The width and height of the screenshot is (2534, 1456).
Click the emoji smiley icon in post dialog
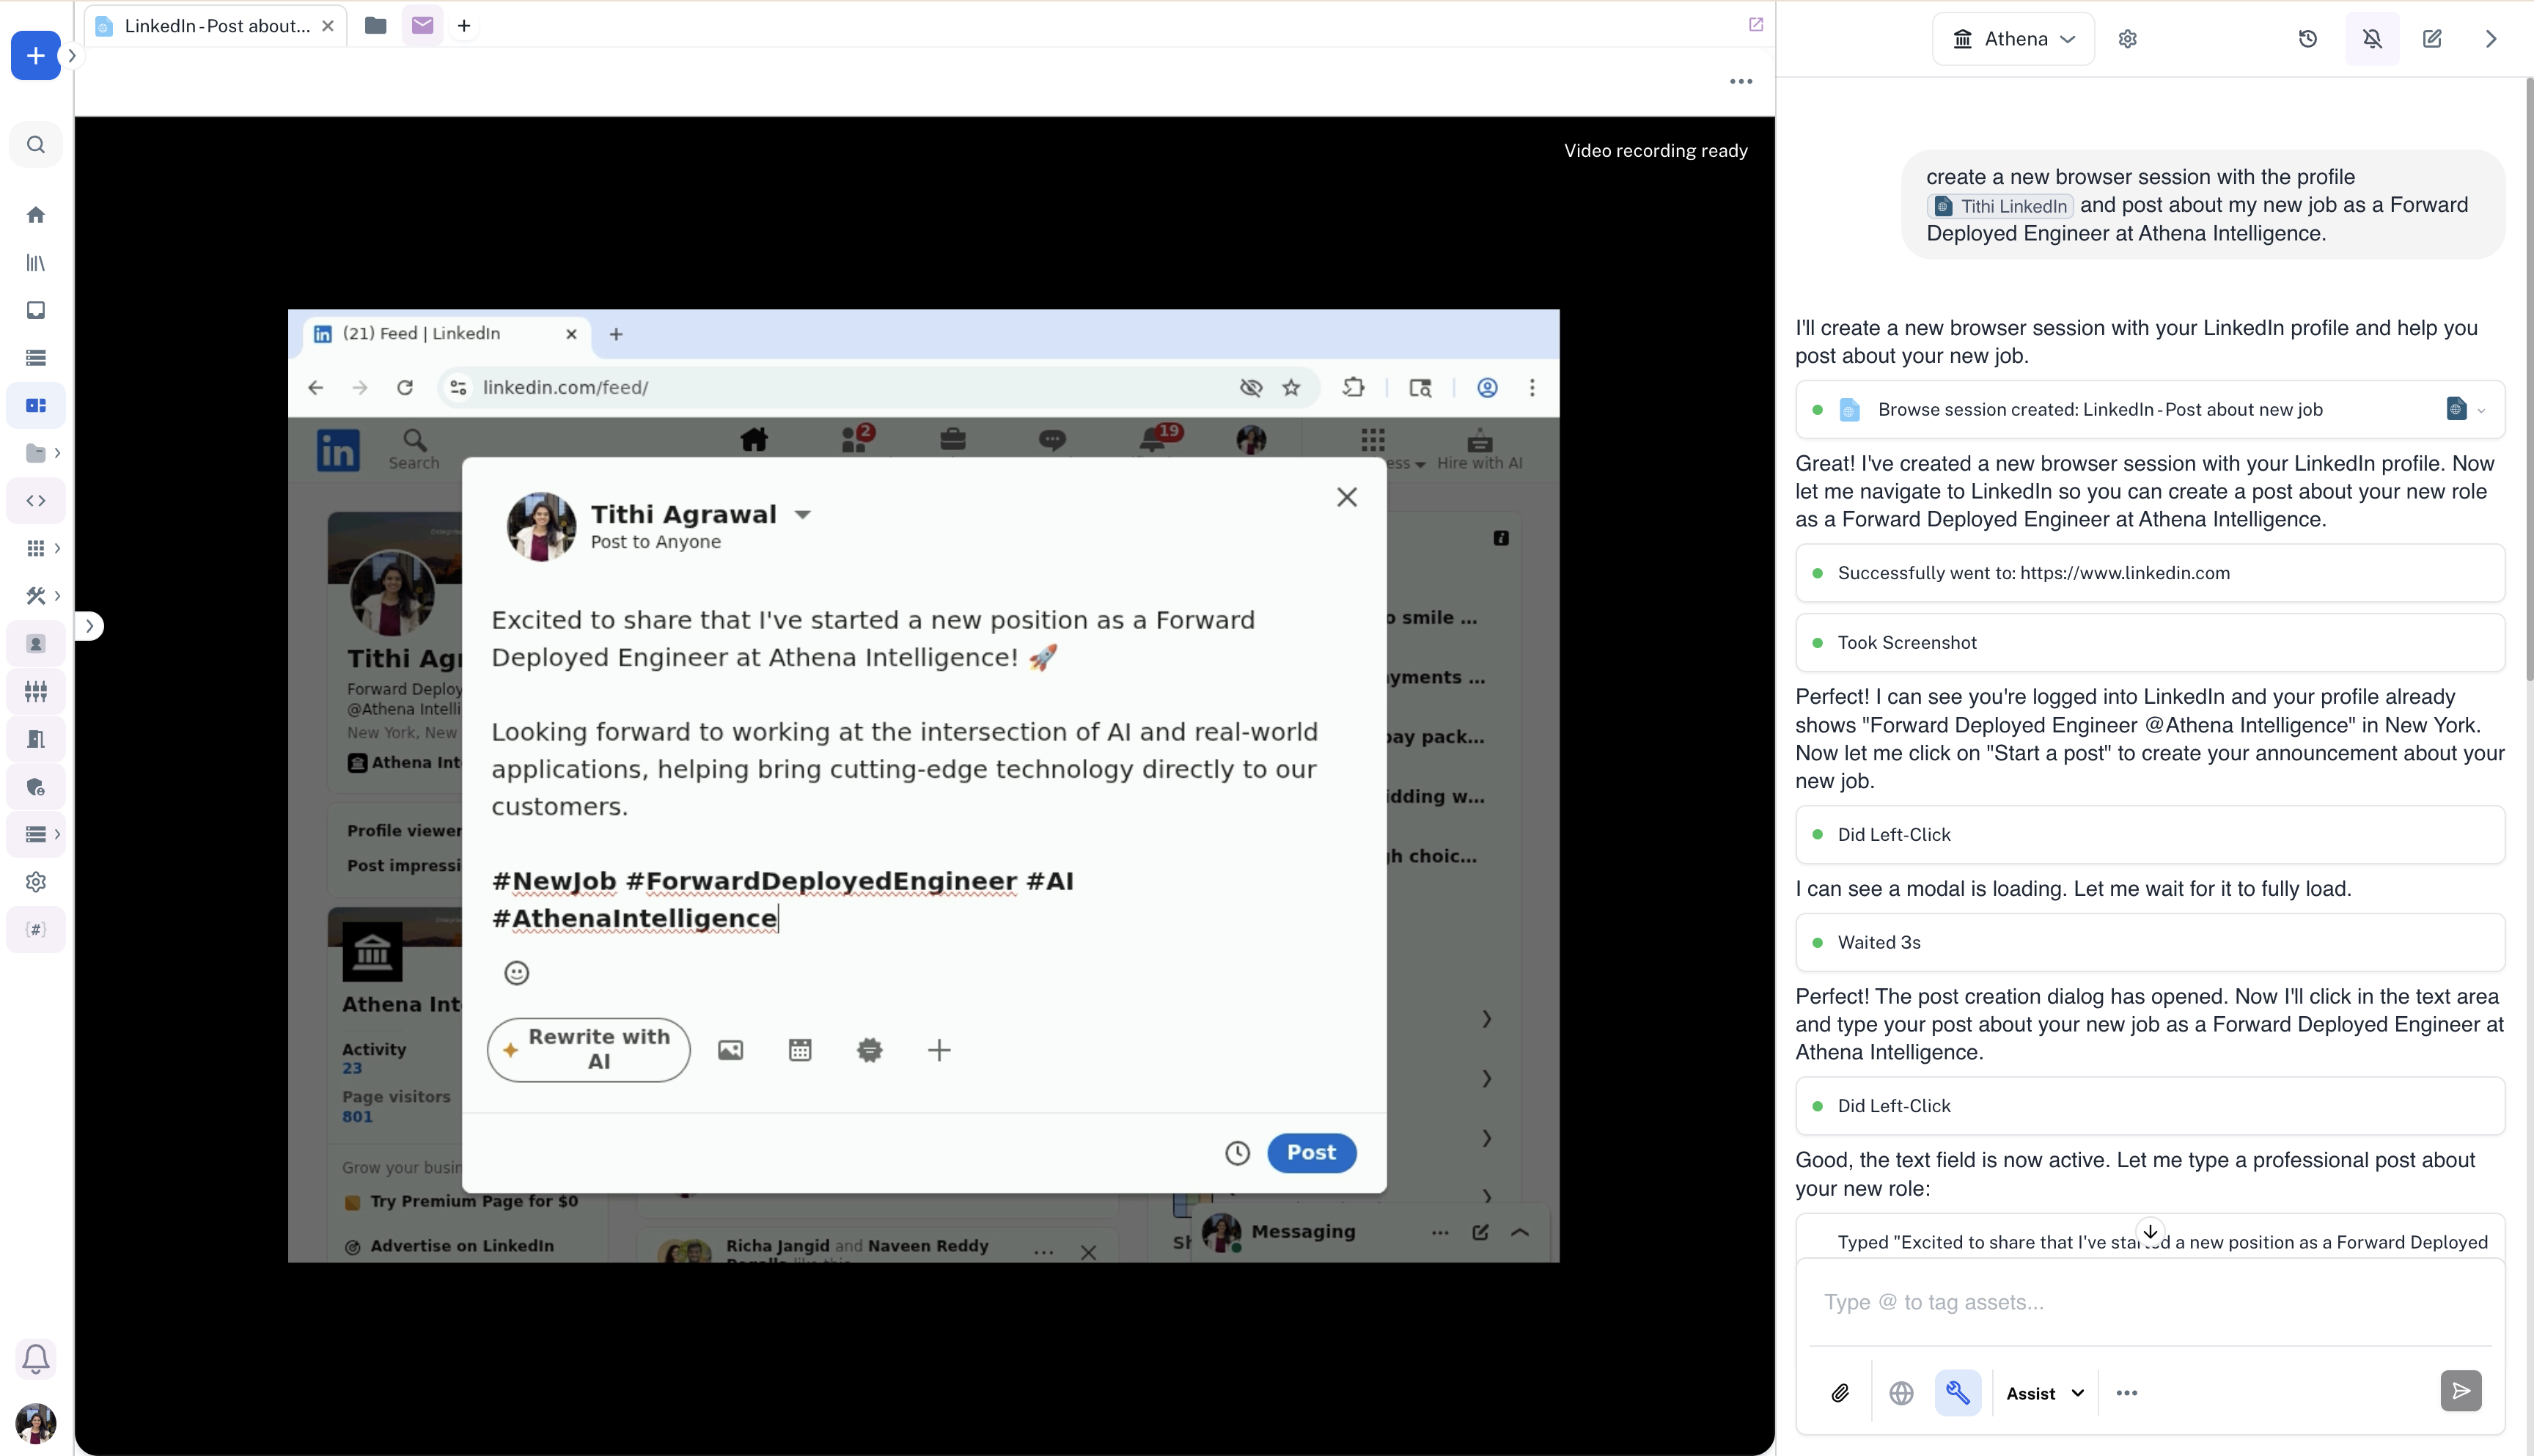pos(516,973)
